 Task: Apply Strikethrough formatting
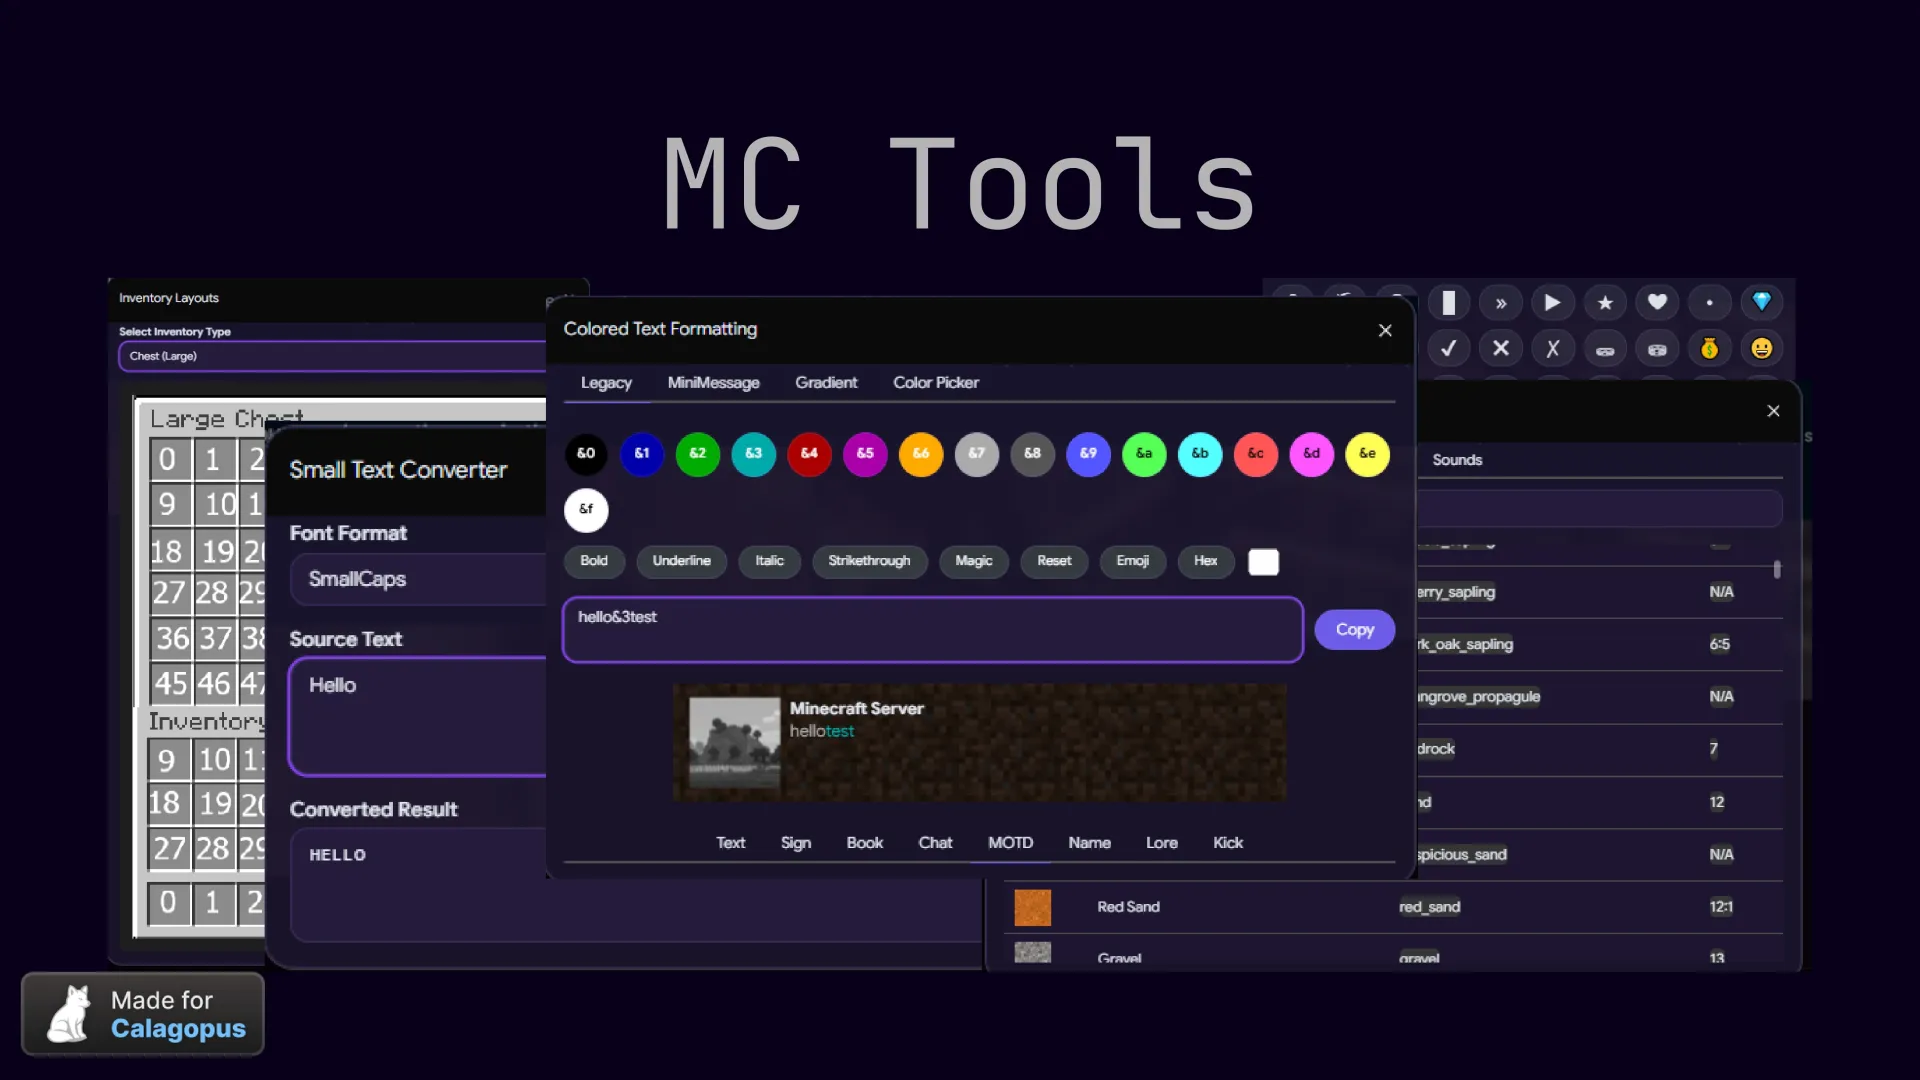coord(869,561)
